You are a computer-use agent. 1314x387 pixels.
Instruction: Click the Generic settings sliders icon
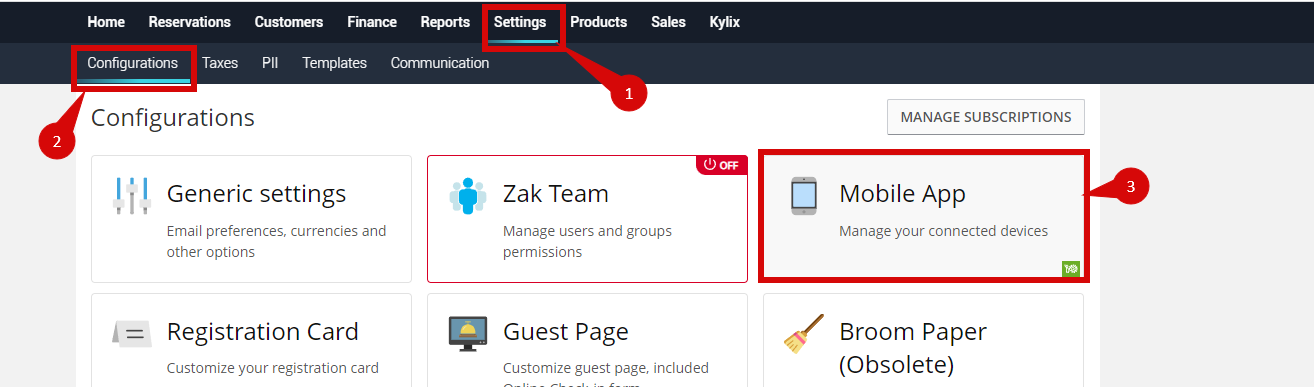(x=131, y=196)
